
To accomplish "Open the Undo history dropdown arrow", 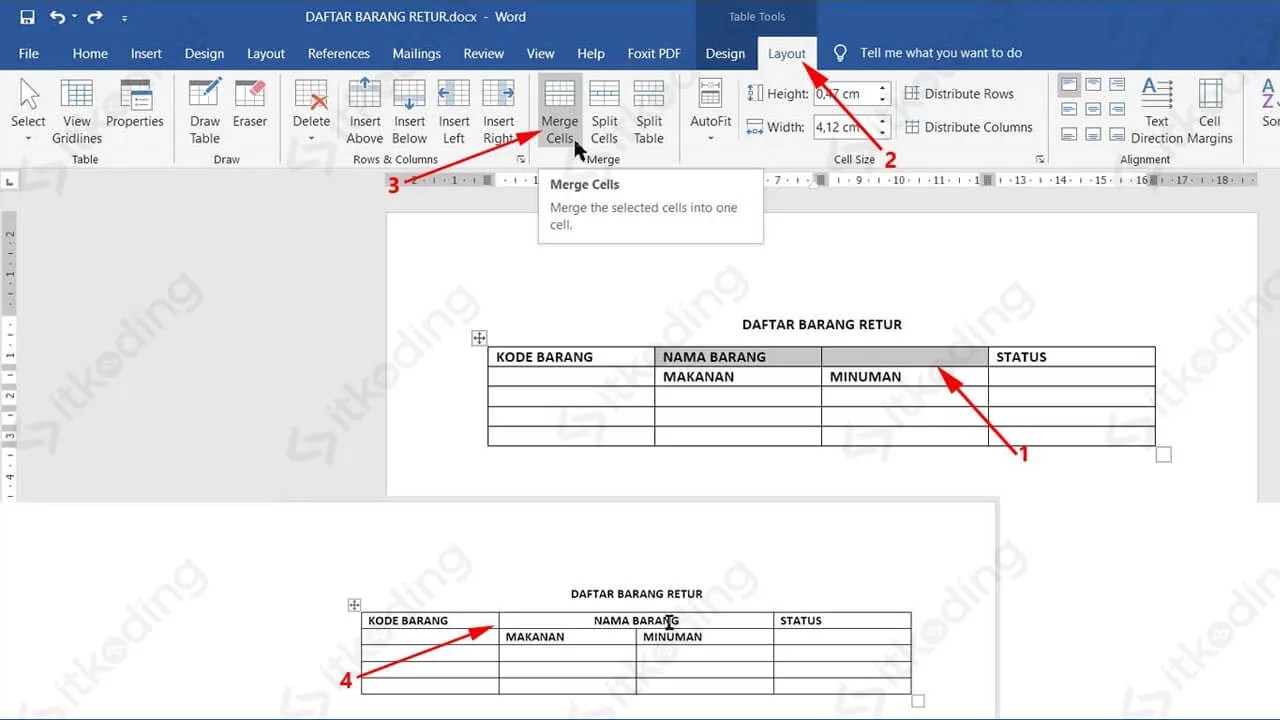I will pos(73,18).
